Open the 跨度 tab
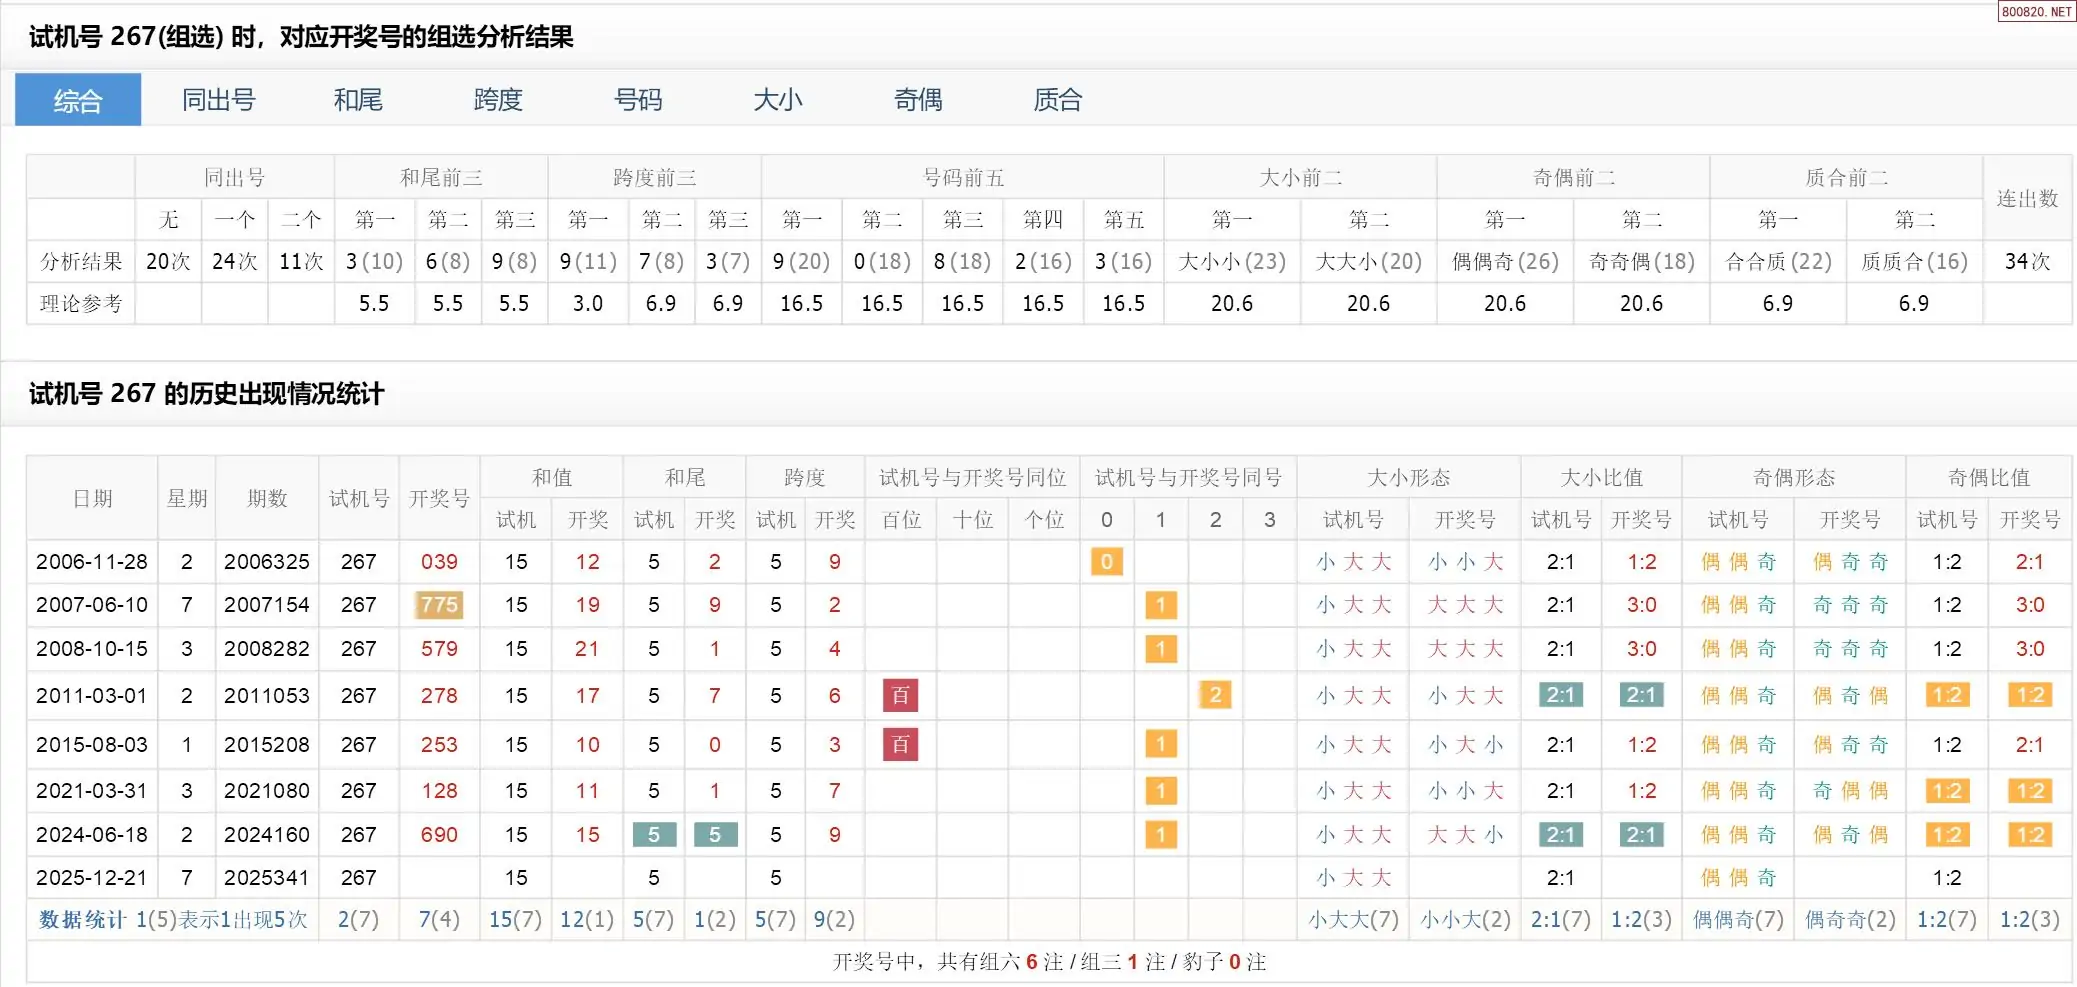The image size is (2077, 987). pyautogui.click(x=498, y=100)
